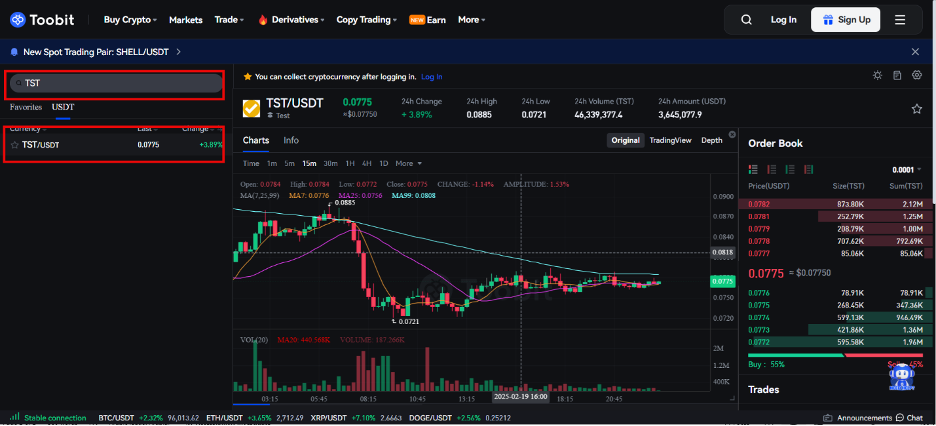Viewport: 936px width, 426px height.
Task: Switch to Charts tab
Action: pyautogui.click(x=256, y=140)
